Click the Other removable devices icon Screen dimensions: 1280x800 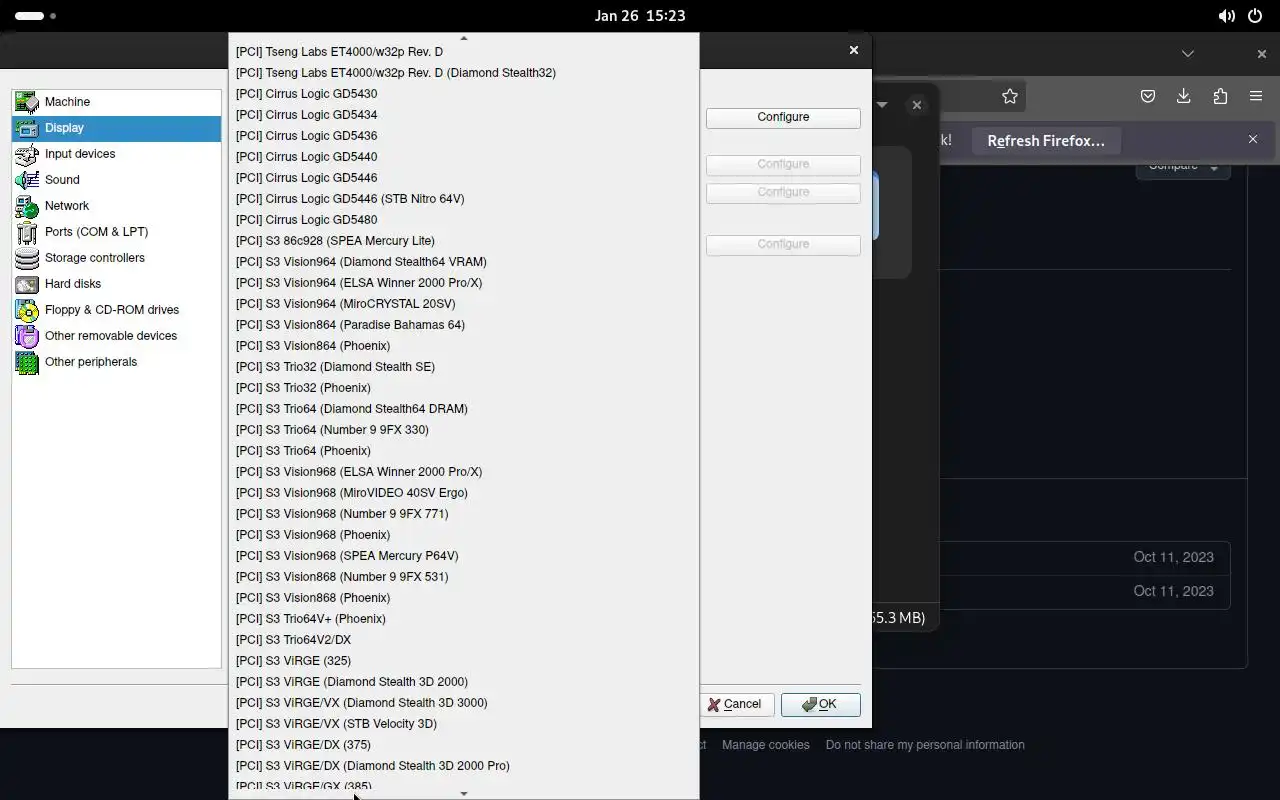click(27, 336)
